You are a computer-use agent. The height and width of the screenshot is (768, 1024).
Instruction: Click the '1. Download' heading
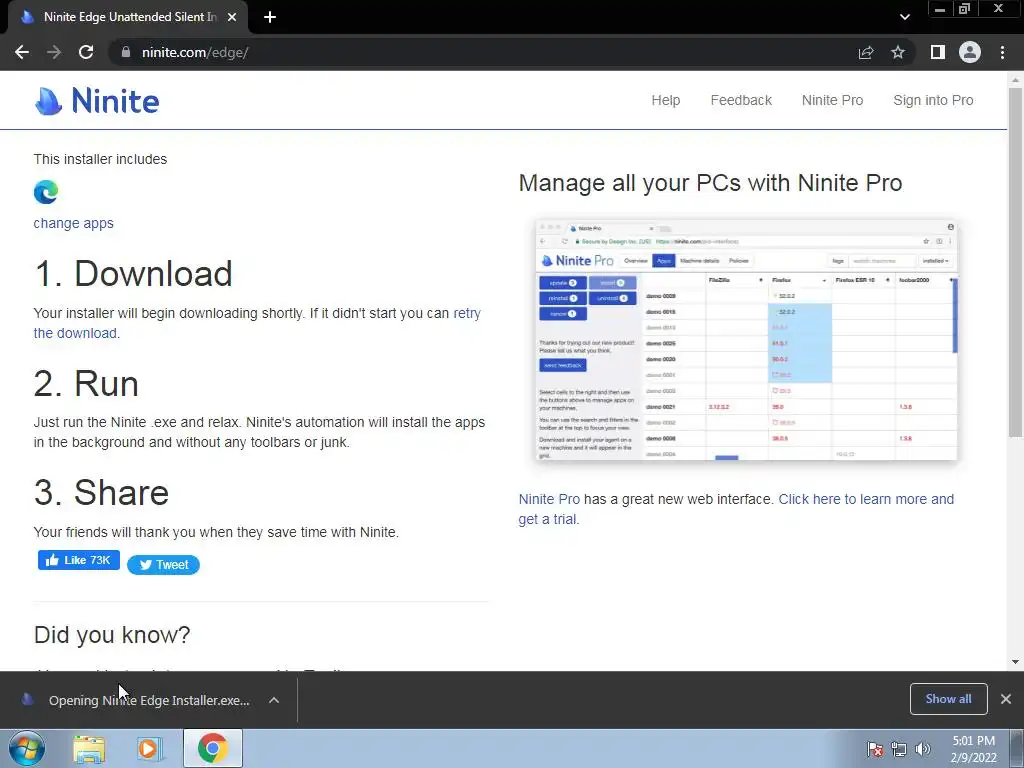[x=133, y=274]
